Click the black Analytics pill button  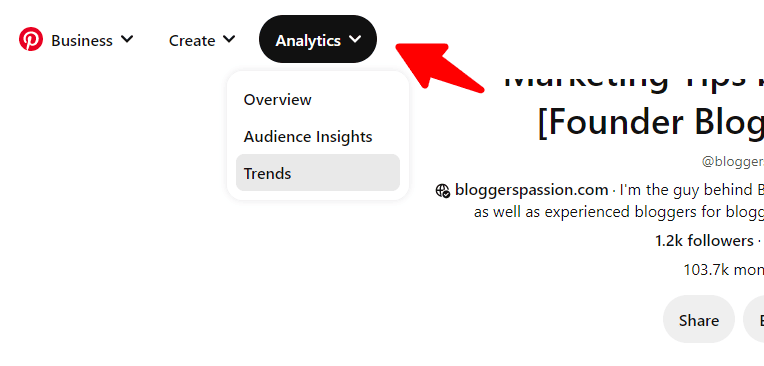pos(318,39)
